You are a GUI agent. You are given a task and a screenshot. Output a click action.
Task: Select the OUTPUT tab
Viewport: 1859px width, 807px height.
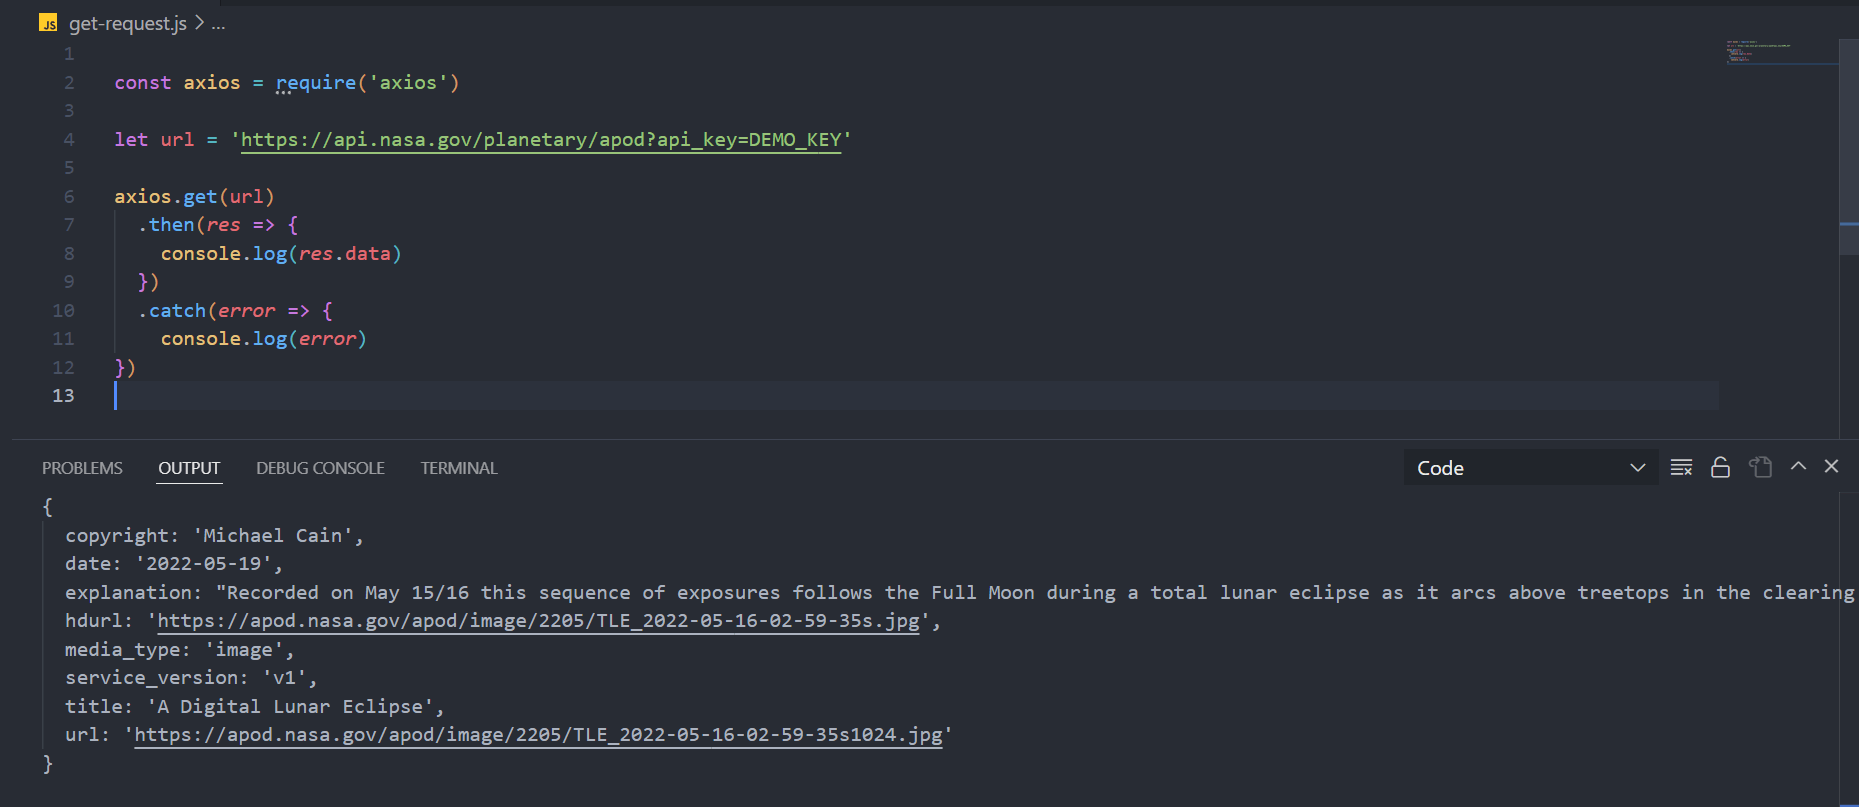(188, 467)
